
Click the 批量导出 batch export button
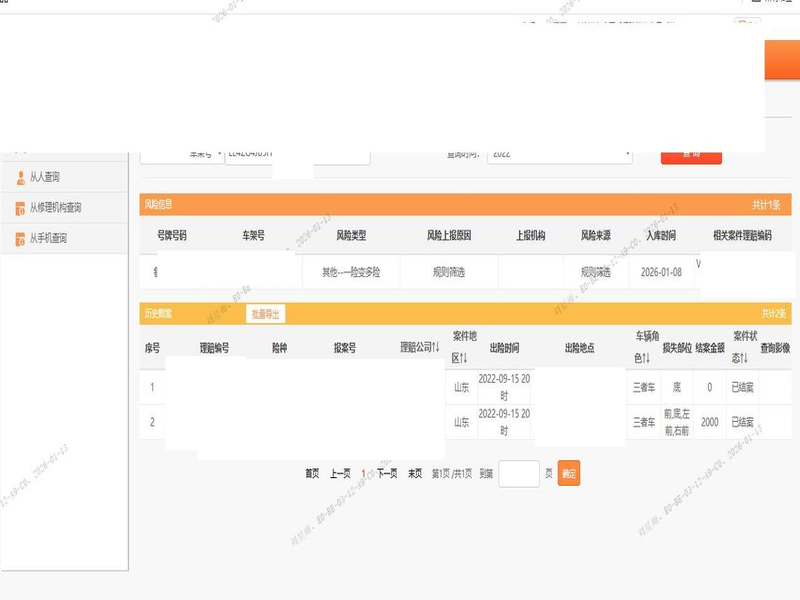pyautogui.click(x=266, y=314)
